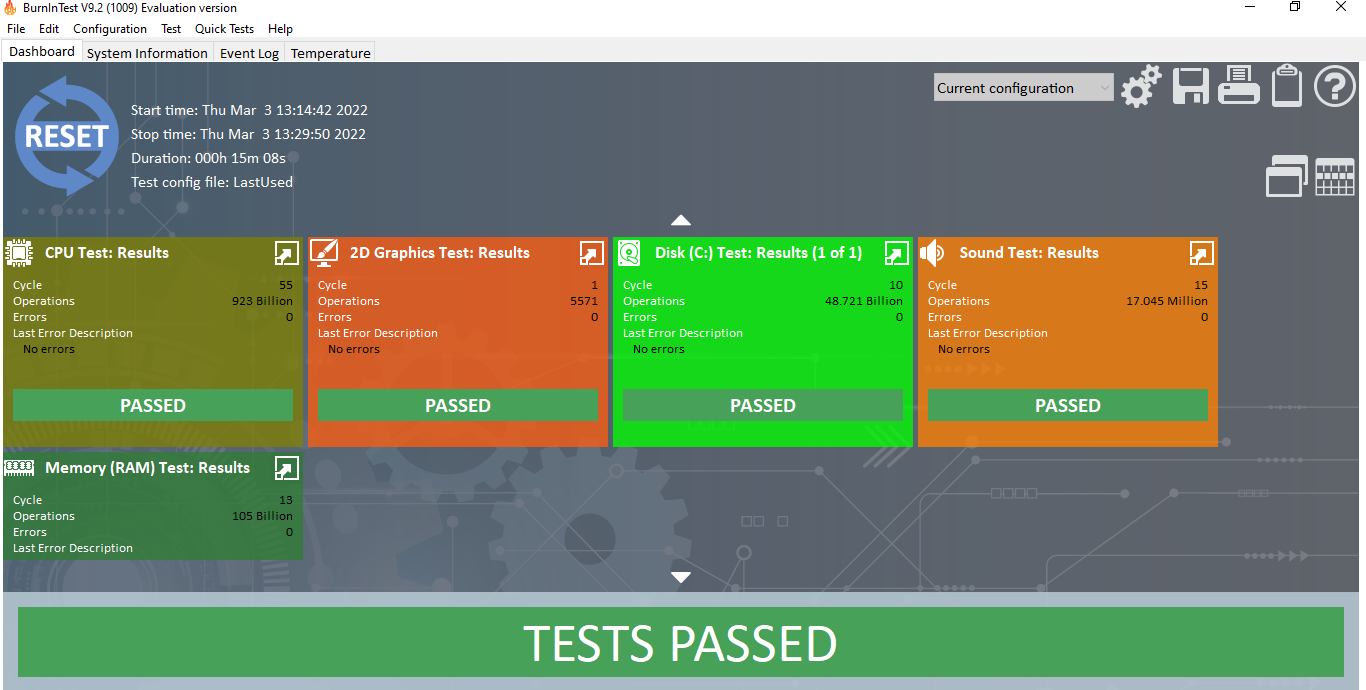1366x690 pixels.
Task: Pop out the Disk (C:) Test tile
Action: [896, 253]
